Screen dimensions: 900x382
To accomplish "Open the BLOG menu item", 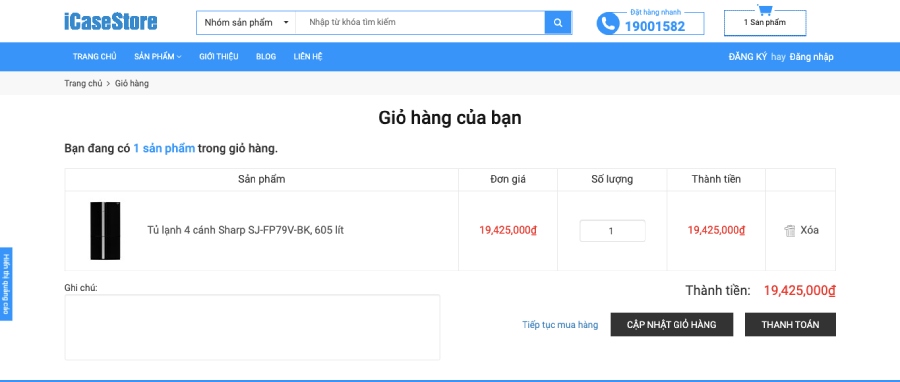I will pos(266,56).
